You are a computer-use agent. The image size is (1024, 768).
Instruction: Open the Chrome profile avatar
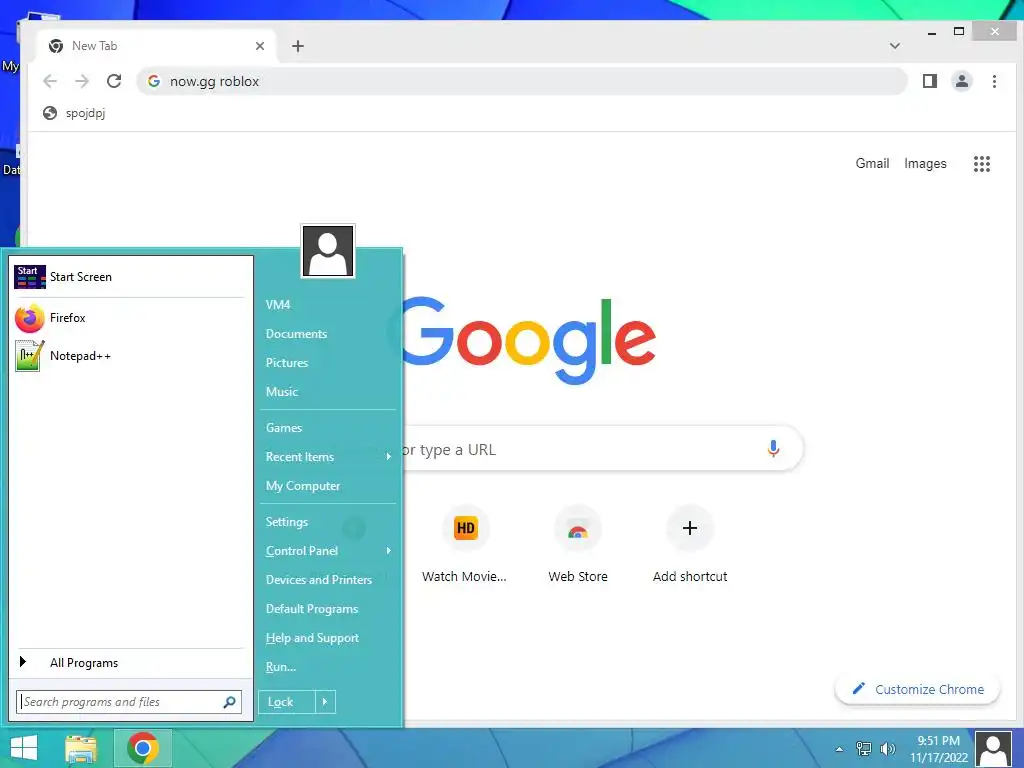pos(962,81)
